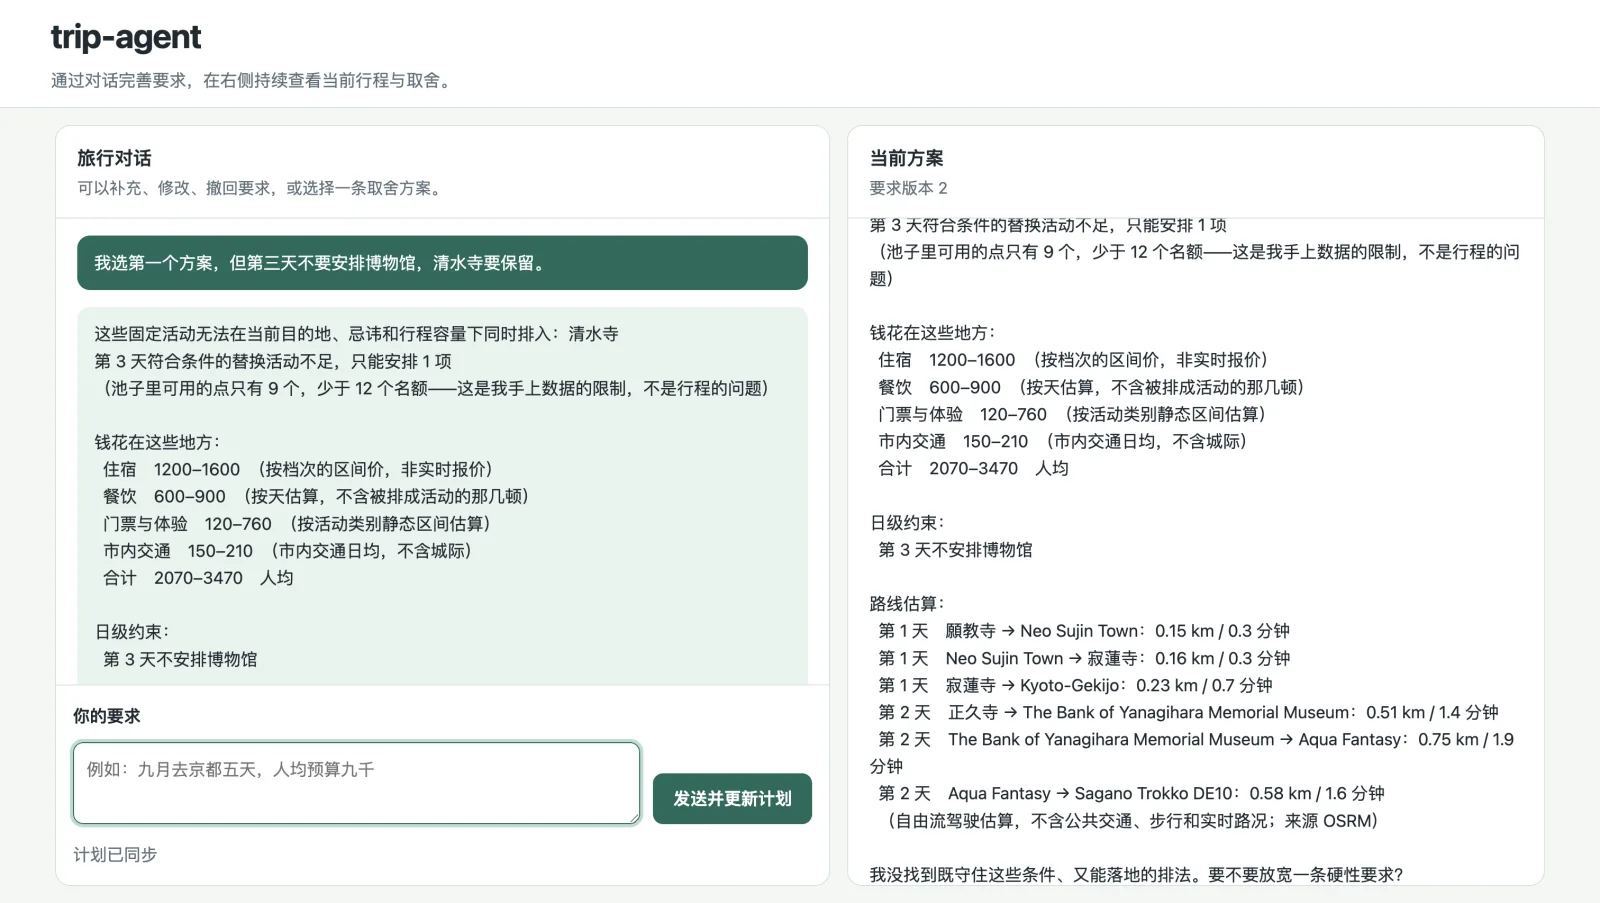Select 市内交通 150–210 line in chat reply

pos(288,550)
